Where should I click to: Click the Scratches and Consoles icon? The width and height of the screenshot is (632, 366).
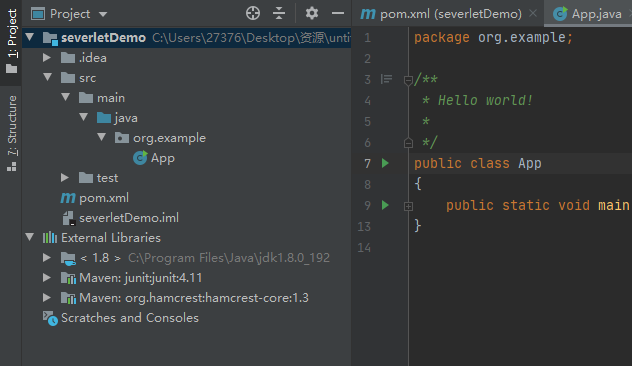[50, 318]
